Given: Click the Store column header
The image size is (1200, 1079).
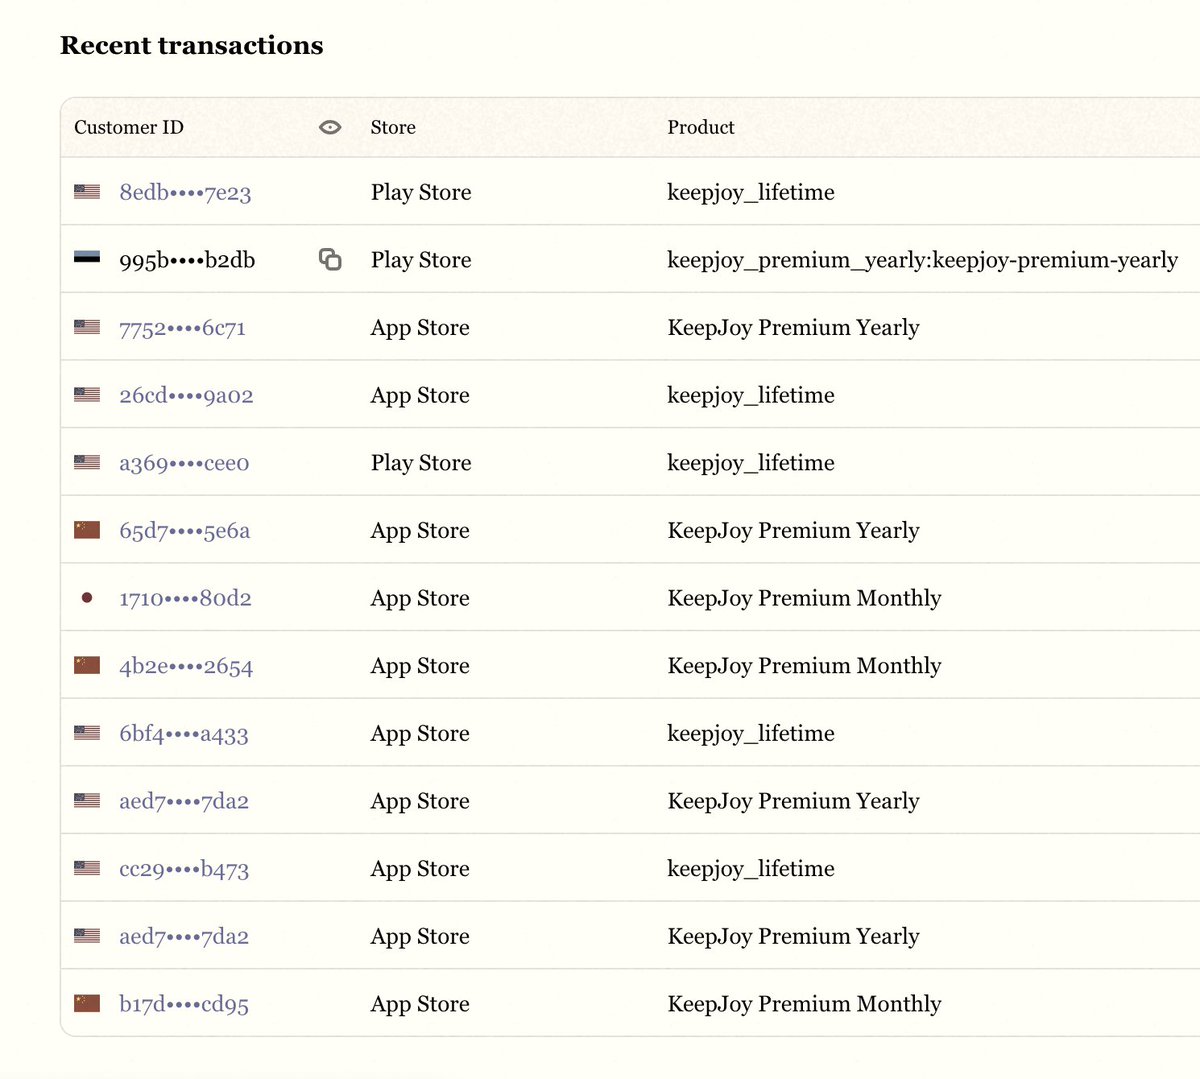Looking at the screenshot, I should pos(393,127).
